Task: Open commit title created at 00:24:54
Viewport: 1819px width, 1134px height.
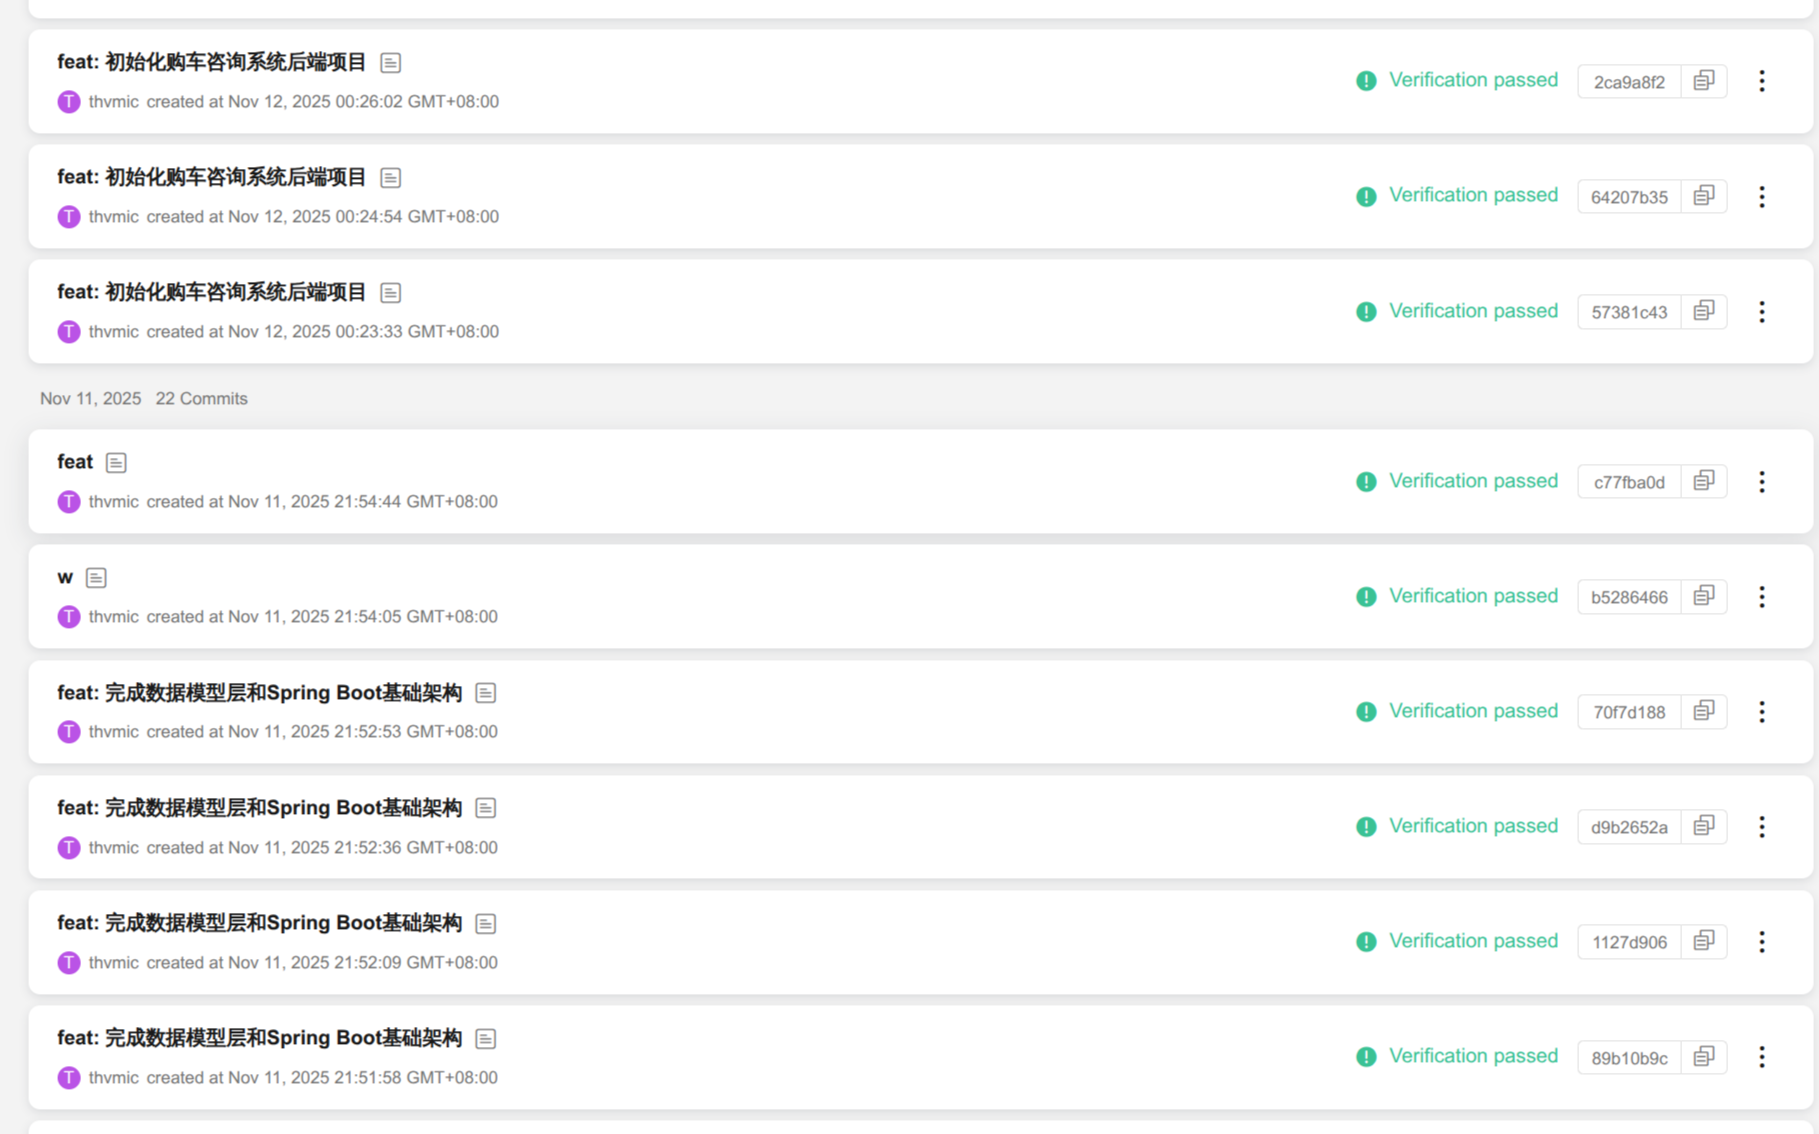Action: [x=212, y=177]
